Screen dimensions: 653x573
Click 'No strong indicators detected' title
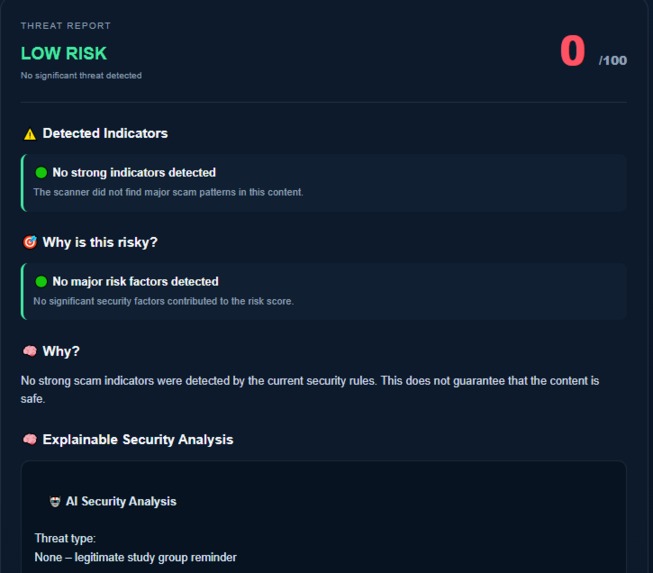click(x=134, y=172)
